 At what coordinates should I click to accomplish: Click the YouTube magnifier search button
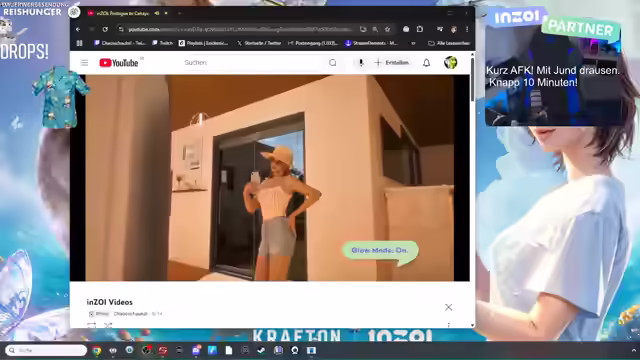(333, 63)
